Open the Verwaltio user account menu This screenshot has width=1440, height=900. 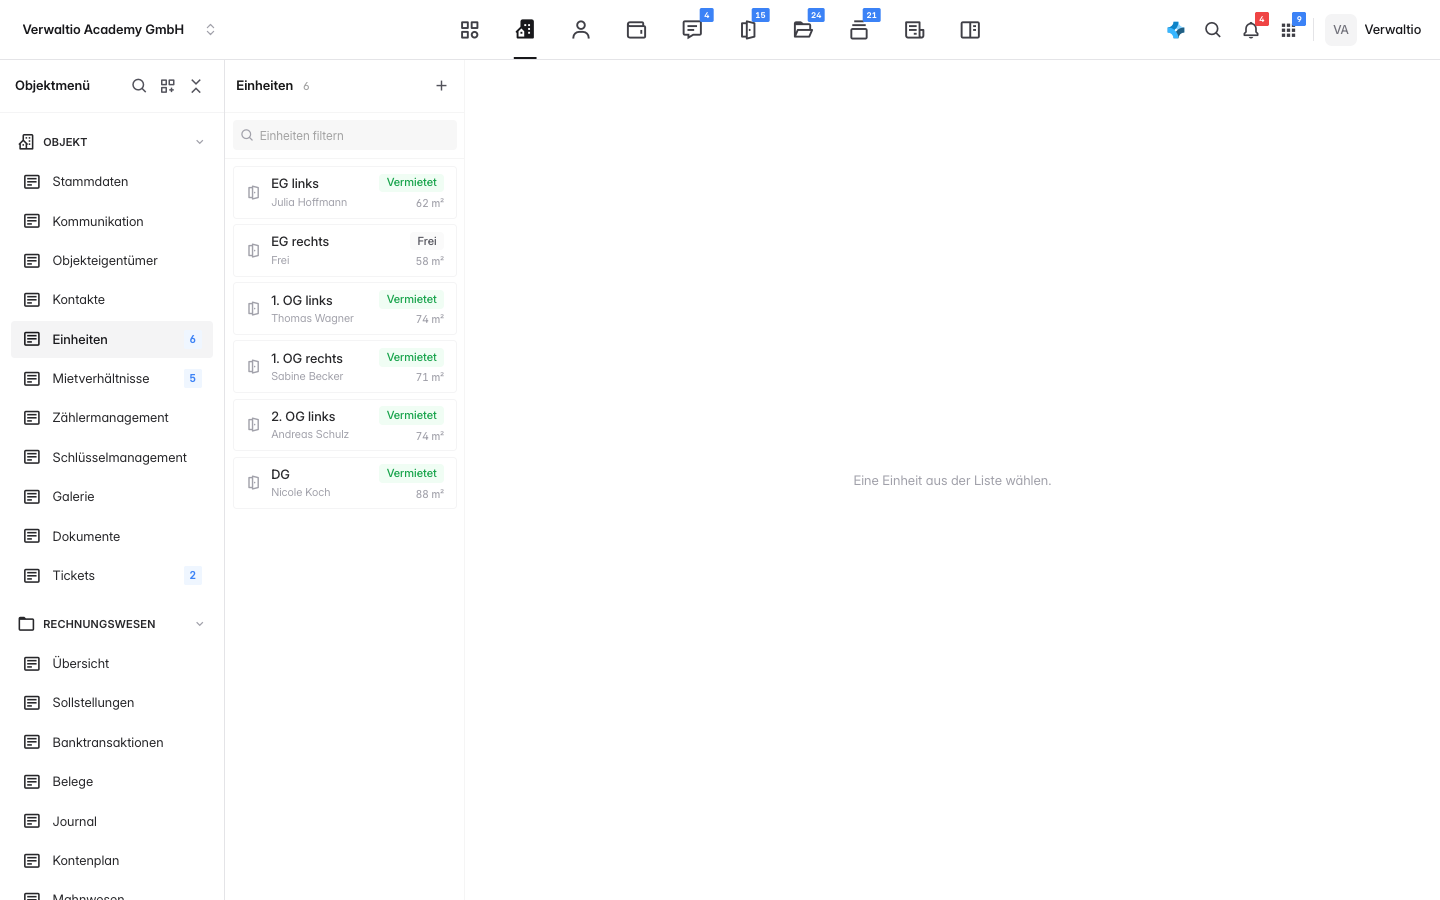click(x=1373, y=30)
